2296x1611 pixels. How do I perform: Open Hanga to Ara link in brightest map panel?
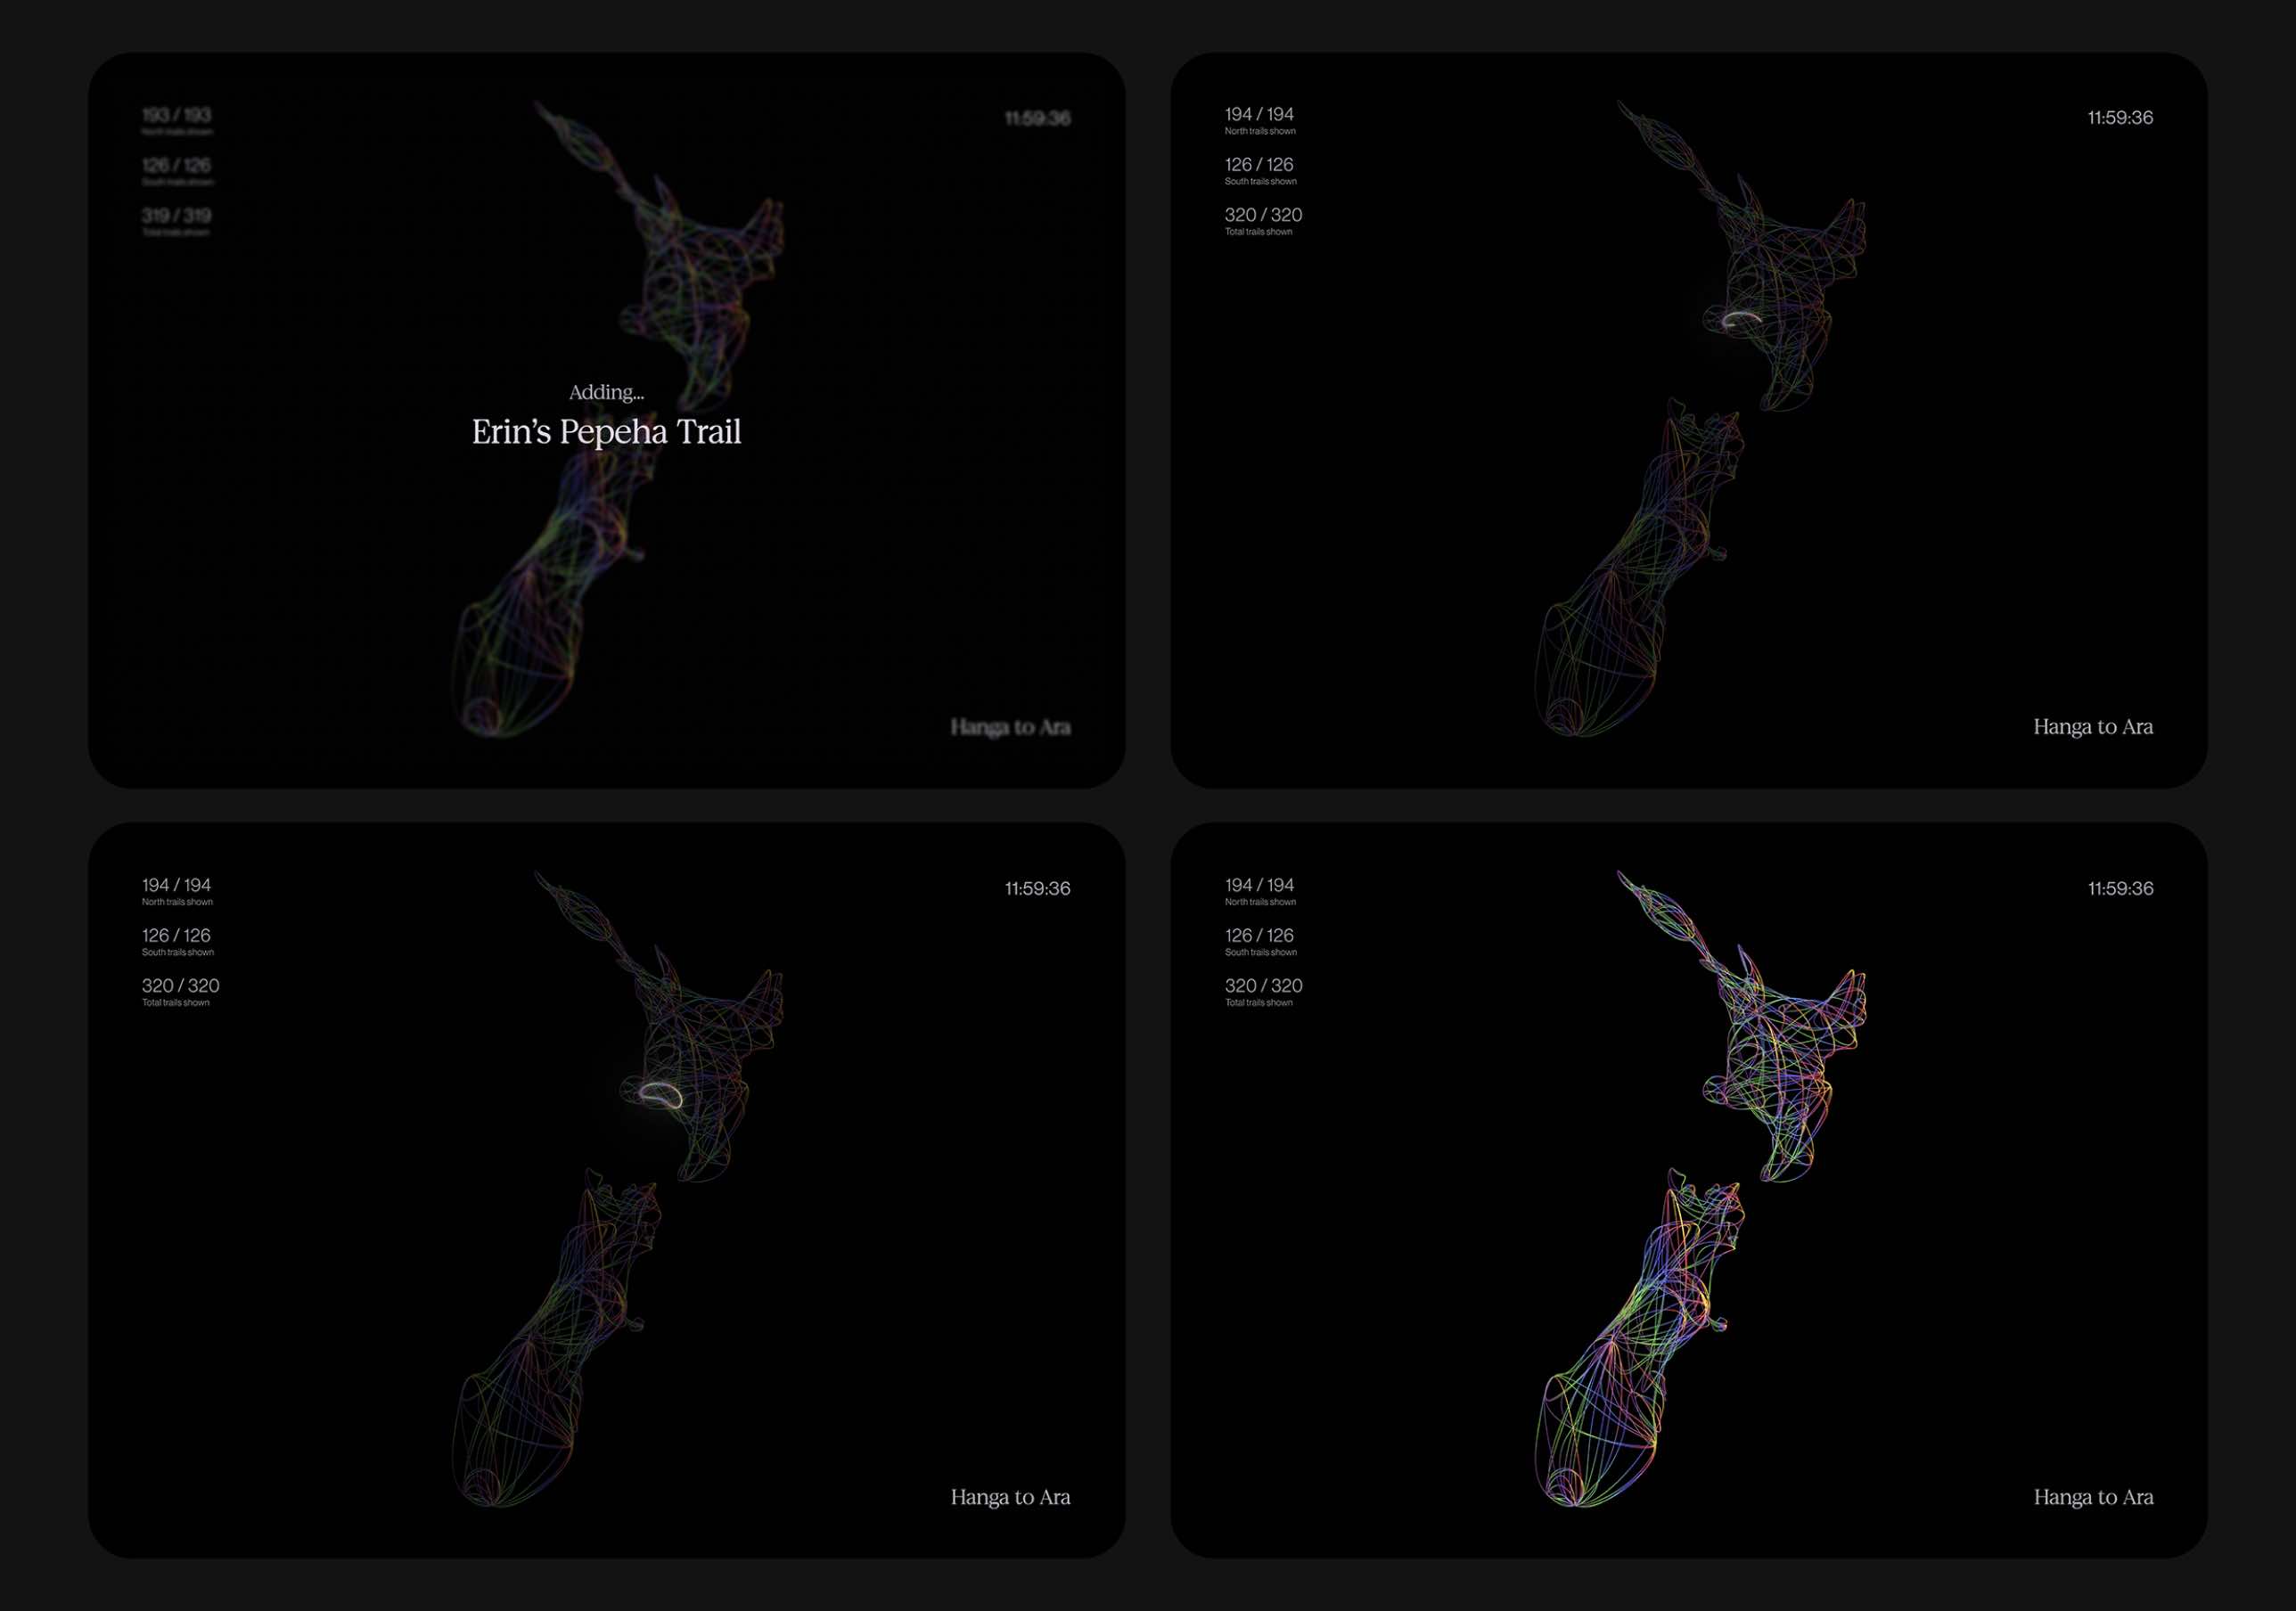(2093, 1497)
